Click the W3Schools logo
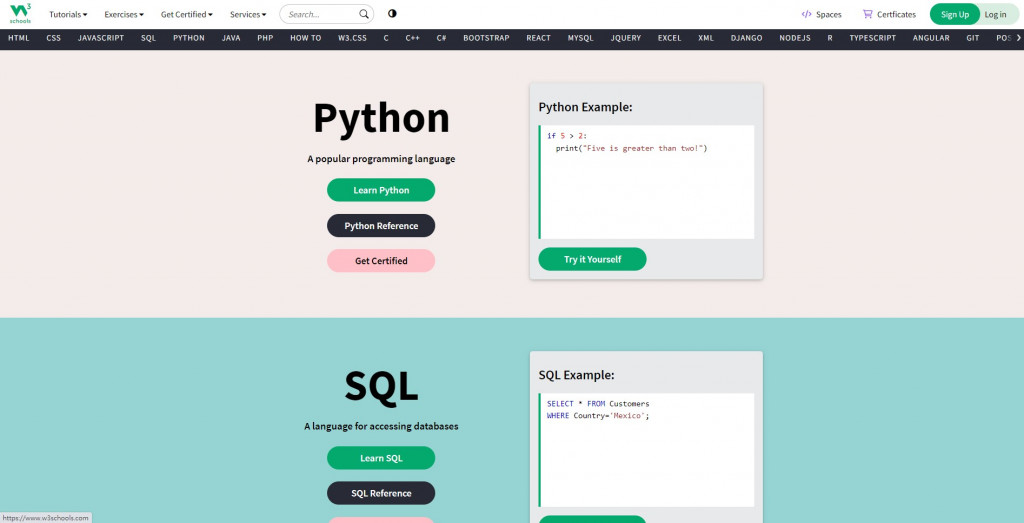1024x523 pixels. pos(20,14)
